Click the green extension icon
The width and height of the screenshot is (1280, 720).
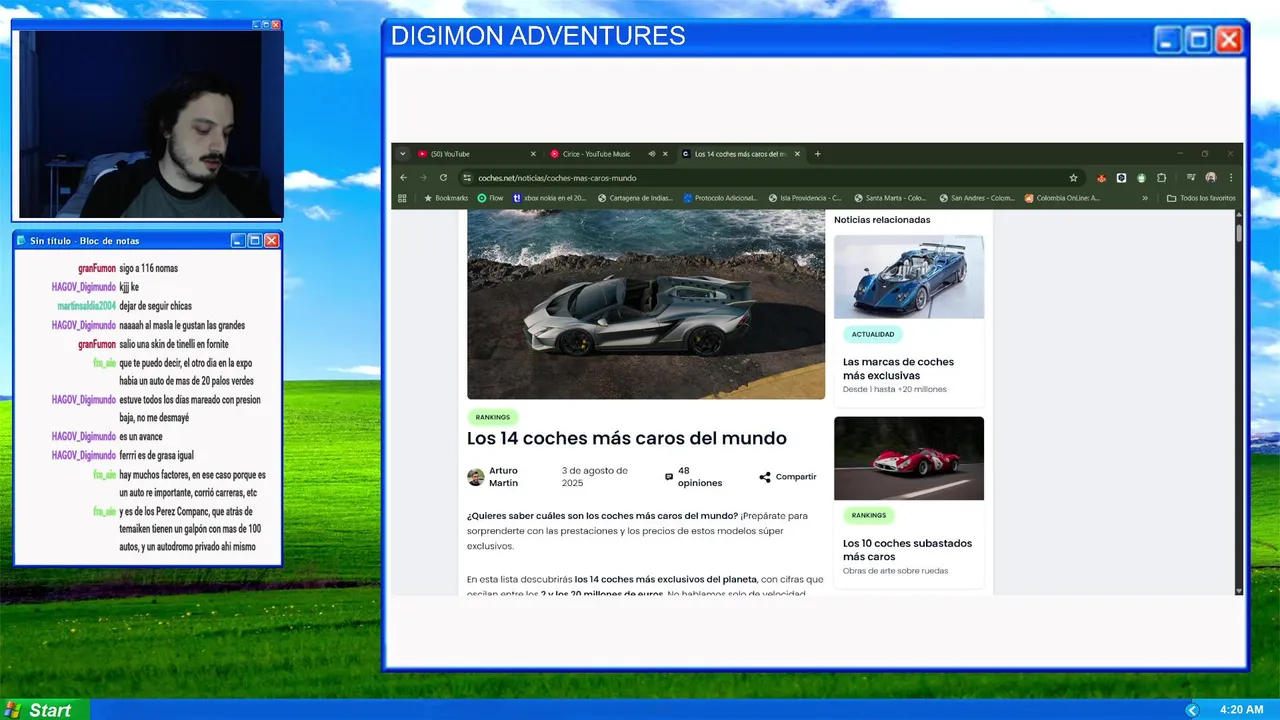[1141, 178]
